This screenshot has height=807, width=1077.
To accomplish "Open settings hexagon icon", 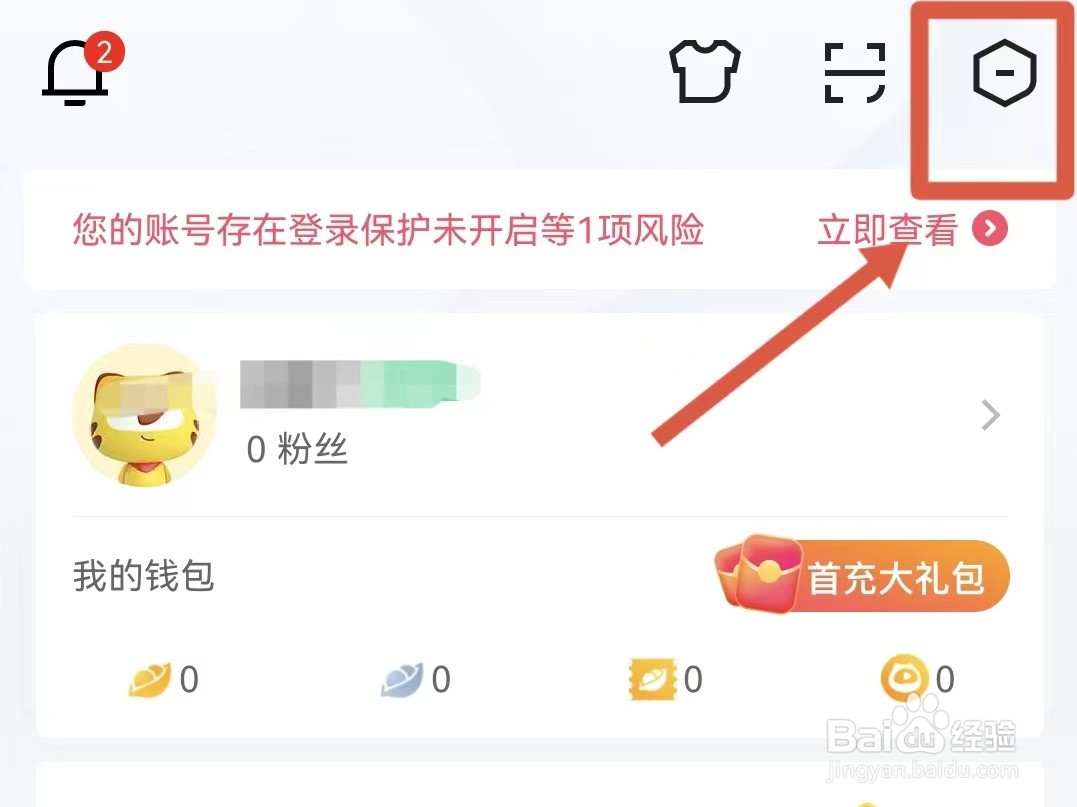I will click(1004, 72).
